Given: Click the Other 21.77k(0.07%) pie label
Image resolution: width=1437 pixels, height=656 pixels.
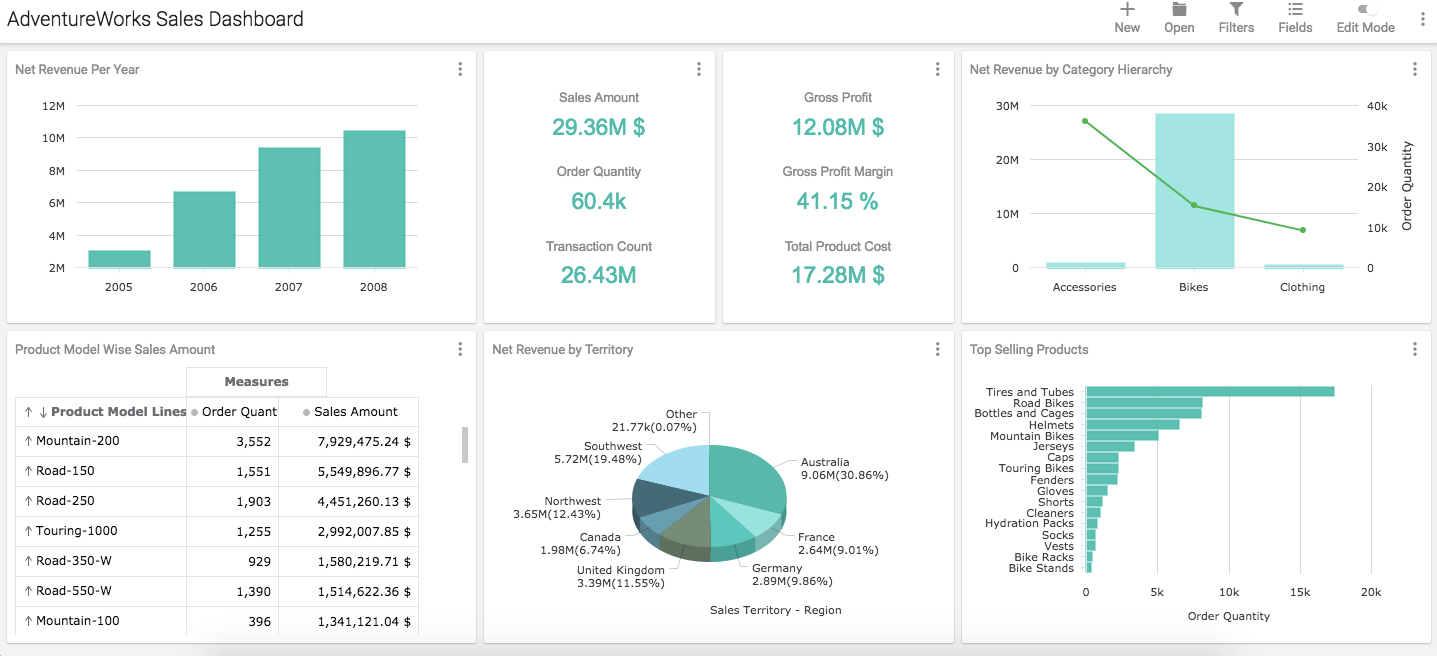Looking at the screenshot, I should (656, 420).
